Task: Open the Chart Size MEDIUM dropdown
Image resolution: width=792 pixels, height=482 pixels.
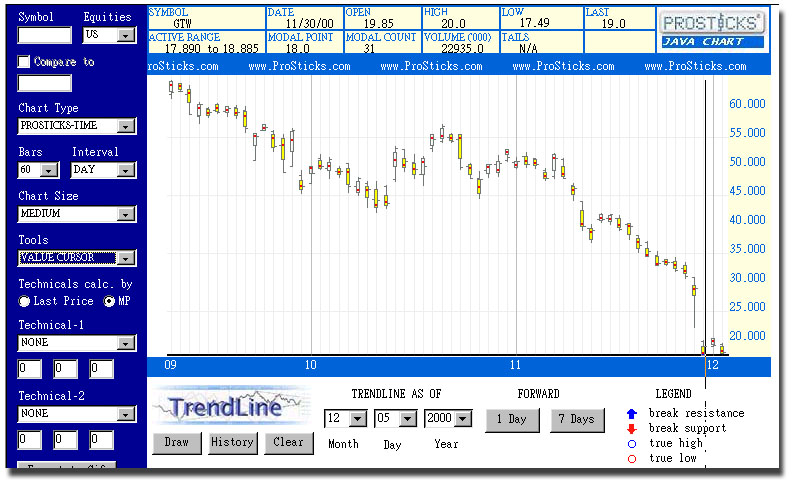Action: click(125, 214)
